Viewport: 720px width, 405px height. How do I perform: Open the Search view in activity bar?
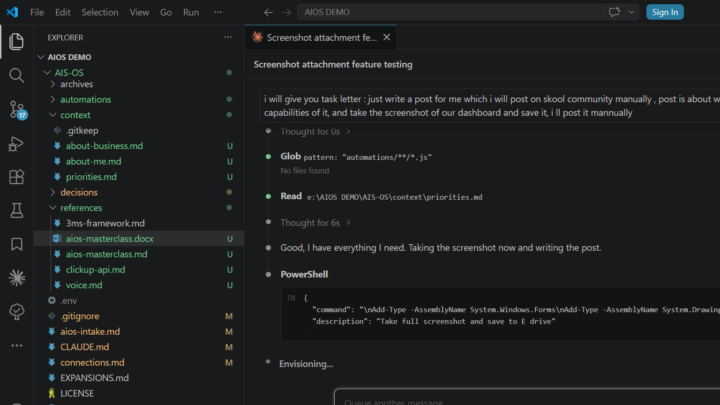(17, 75)
